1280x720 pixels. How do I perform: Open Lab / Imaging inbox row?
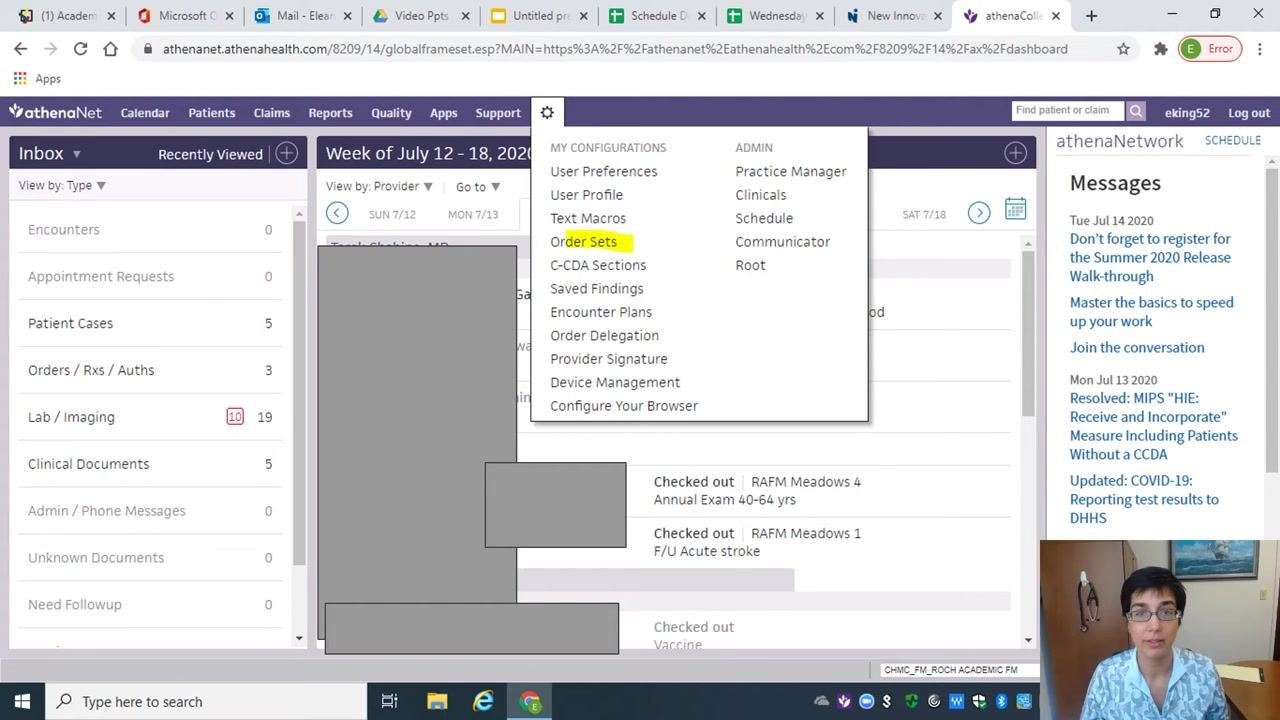click(x=150, y=417)
